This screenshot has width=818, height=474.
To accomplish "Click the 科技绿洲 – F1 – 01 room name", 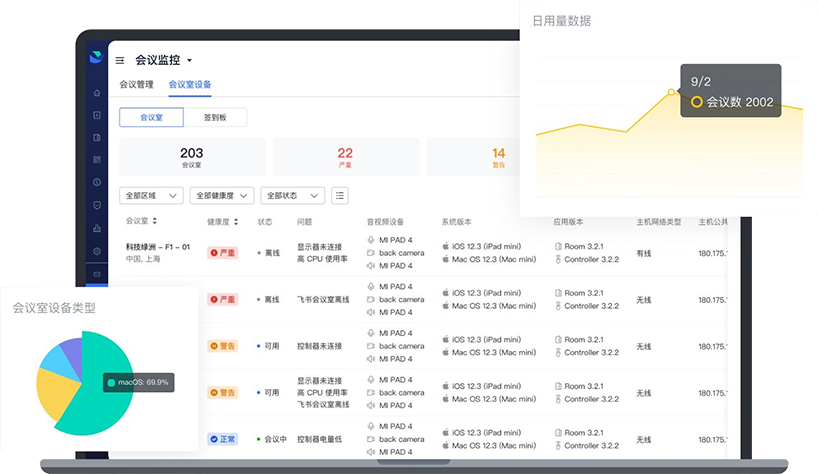I will click(x=157, y=246).
